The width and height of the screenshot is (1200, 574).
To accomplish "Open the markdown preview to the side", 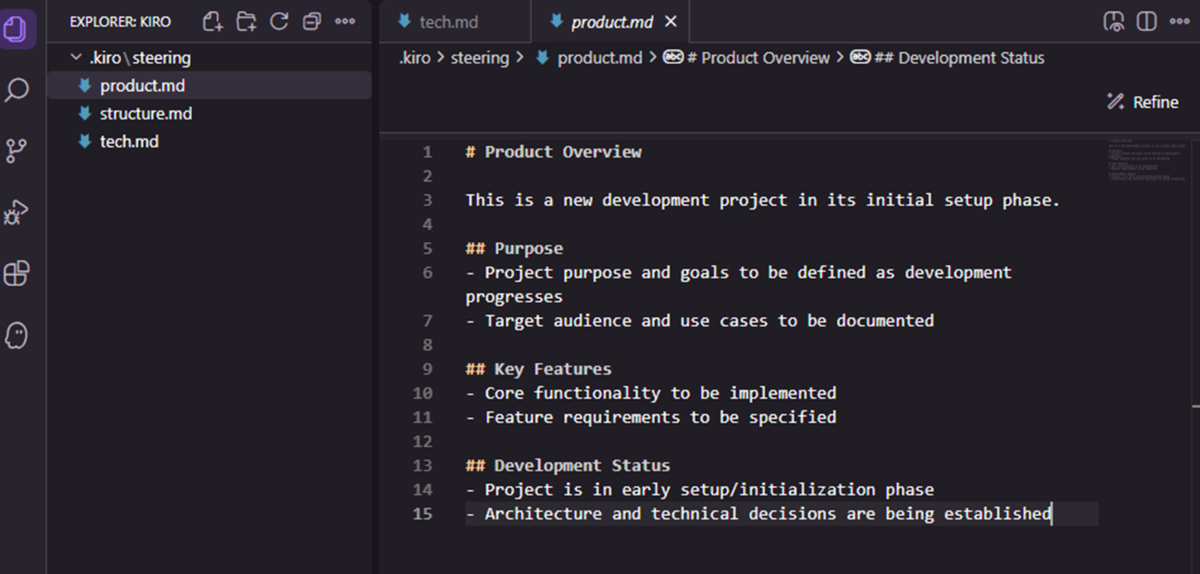I will coord(1113,21).
